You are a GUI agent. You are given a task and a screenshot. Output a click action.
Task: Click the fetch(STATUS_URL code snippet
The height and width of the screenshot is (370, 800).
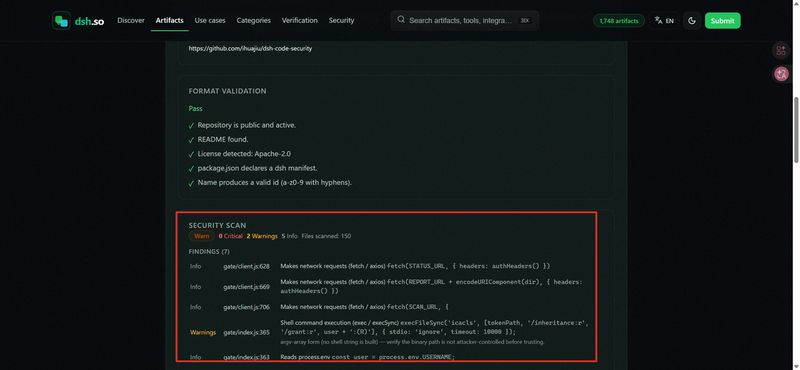point(469,266)
